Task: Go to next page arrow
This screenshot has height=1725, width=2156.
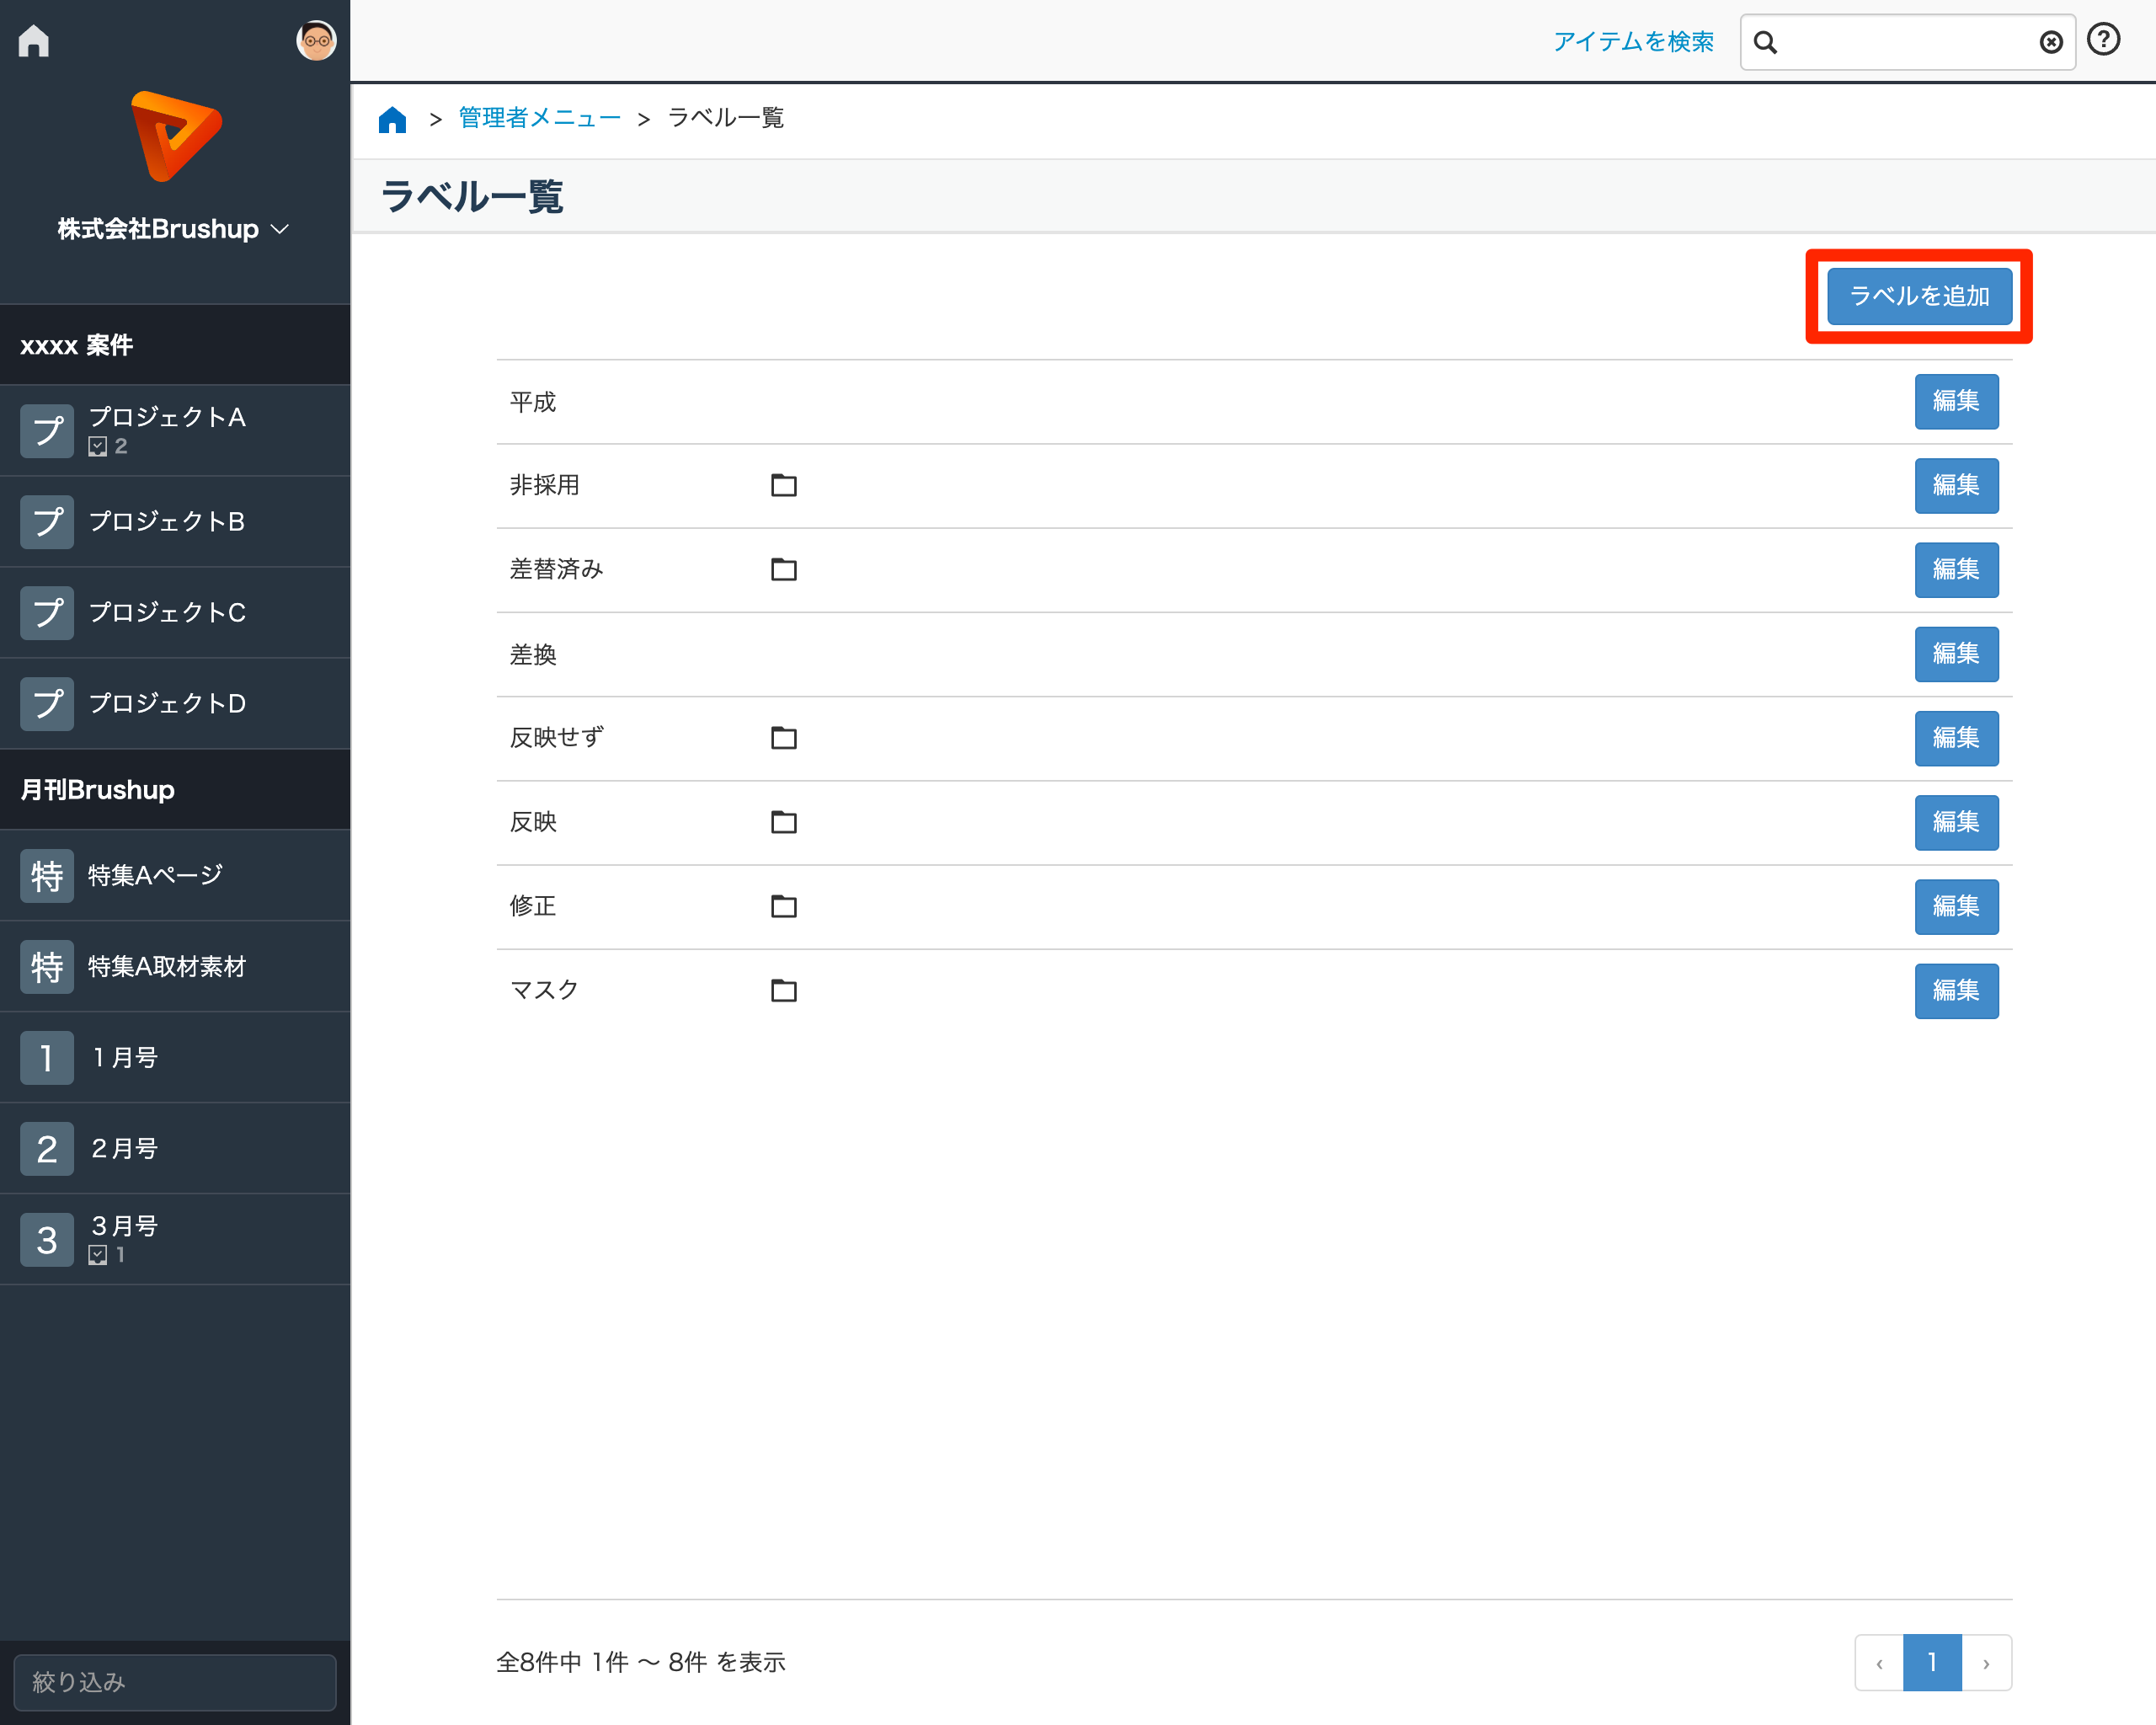Action: click(x=1985, y=1663)
